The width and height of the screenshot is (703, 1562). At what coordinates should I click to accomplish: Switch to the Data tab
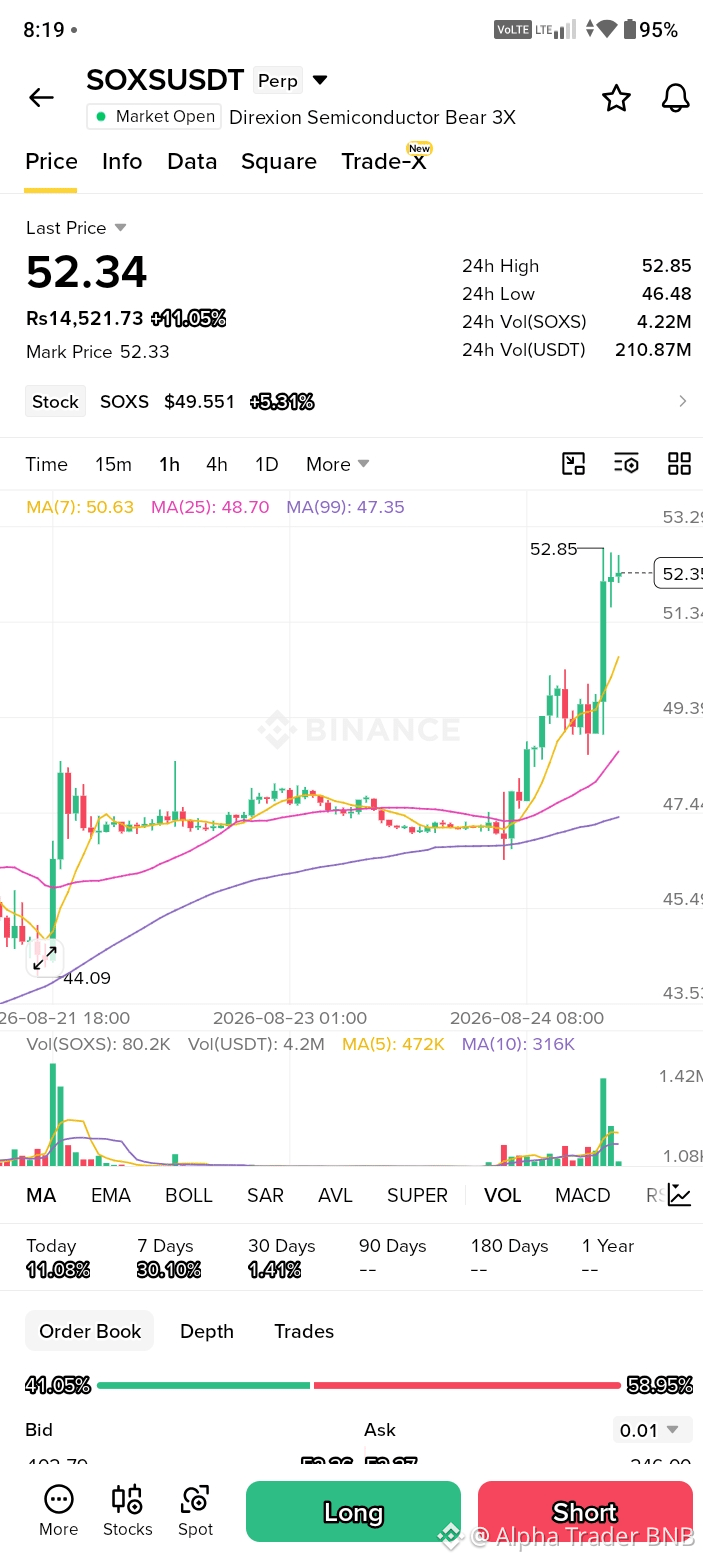192,161
